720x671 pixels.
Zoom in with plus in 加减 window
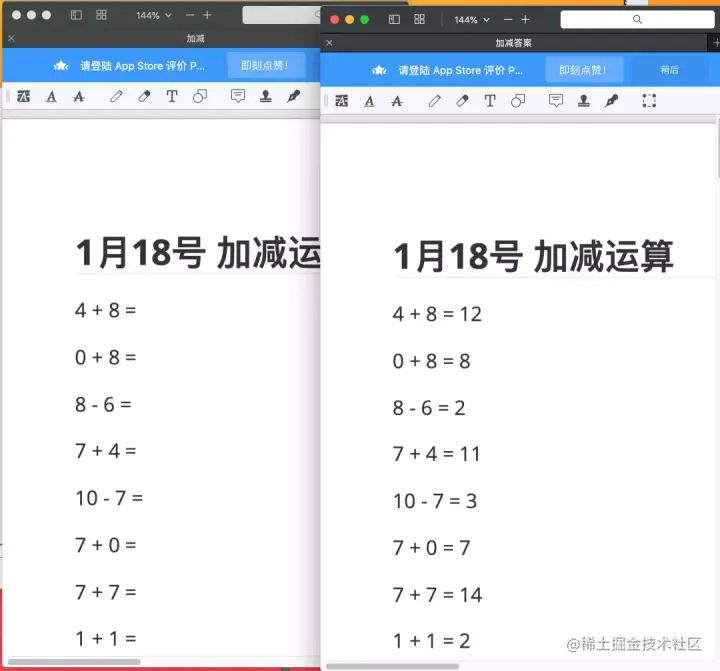click(208, 16)
